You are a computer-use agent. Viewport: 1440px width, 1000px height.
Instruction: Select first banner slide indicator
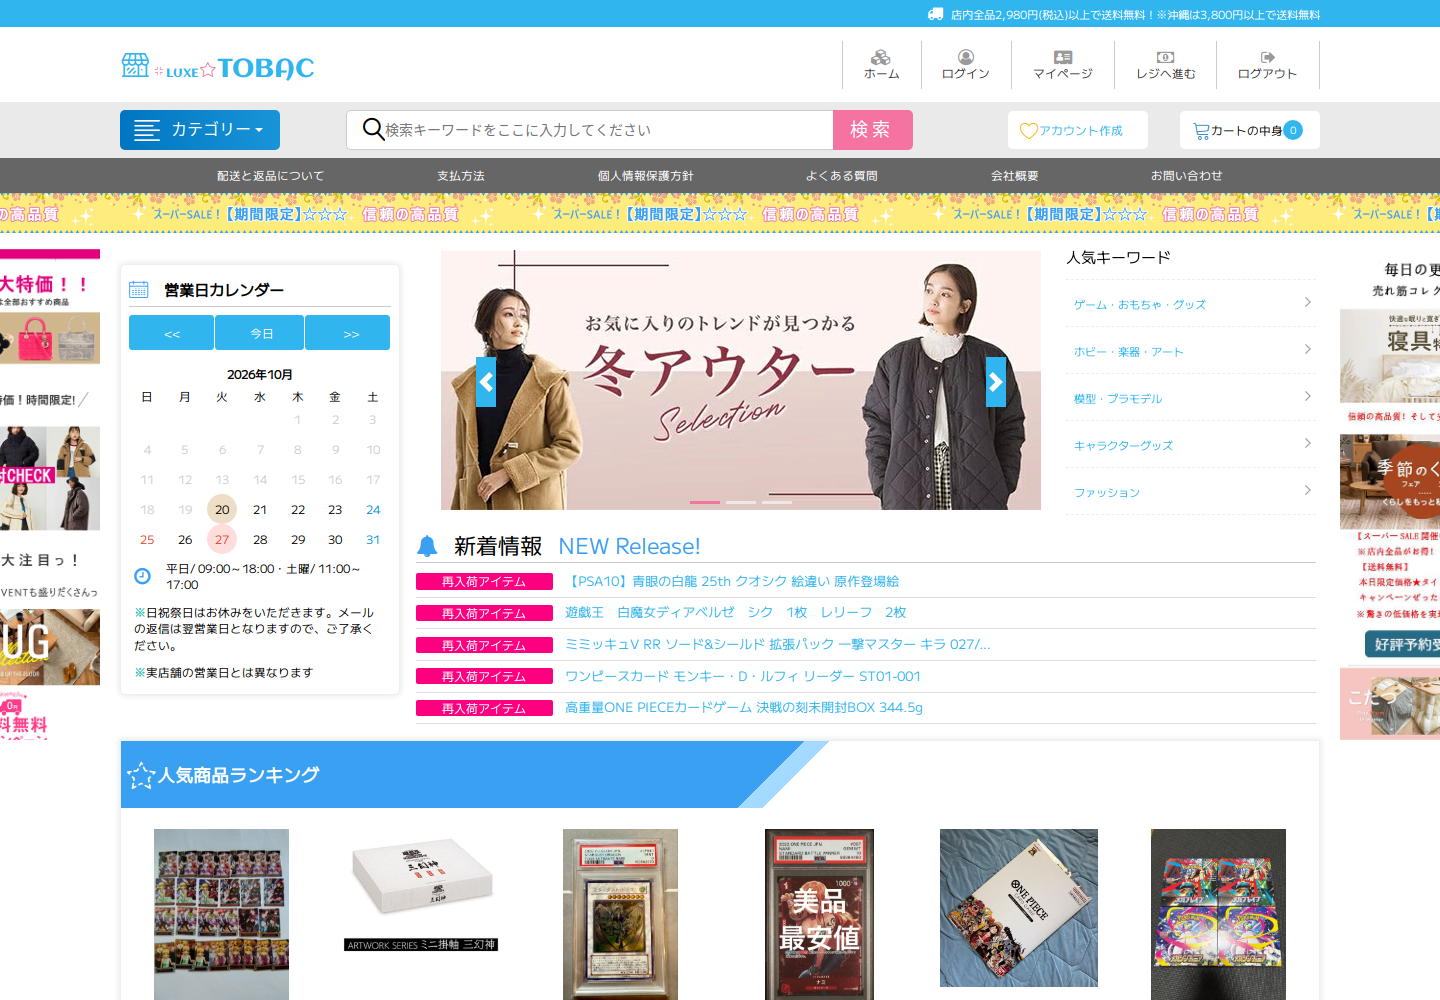pos(705,502)
